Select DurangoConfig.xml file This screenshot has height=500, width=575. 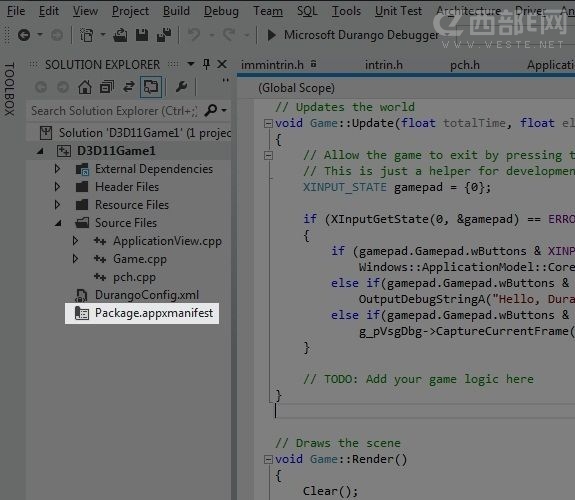(x=147, y=295)
